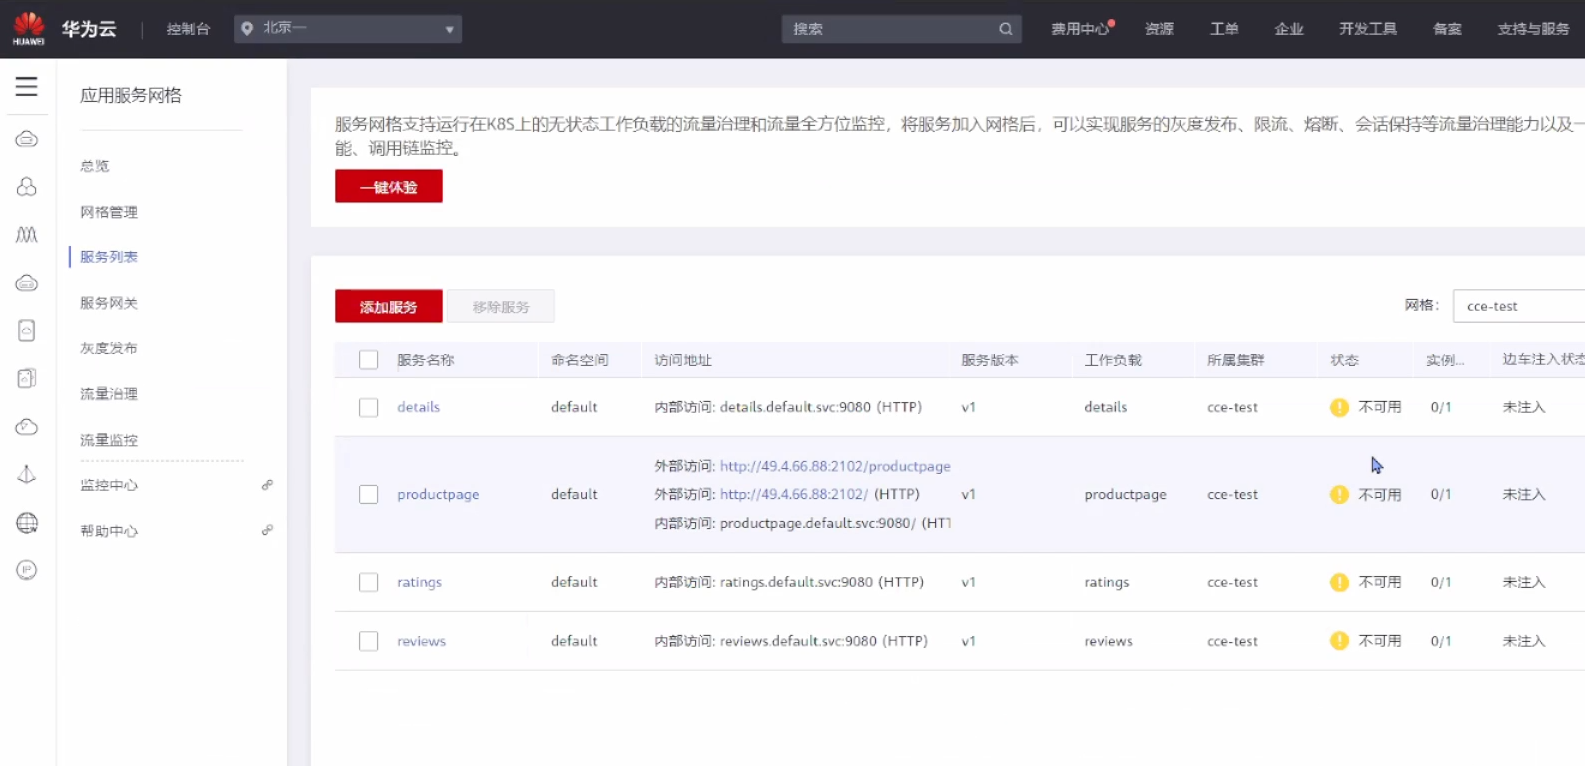
Task: Open the productpage service name link
Action: (x=438, y=494)
